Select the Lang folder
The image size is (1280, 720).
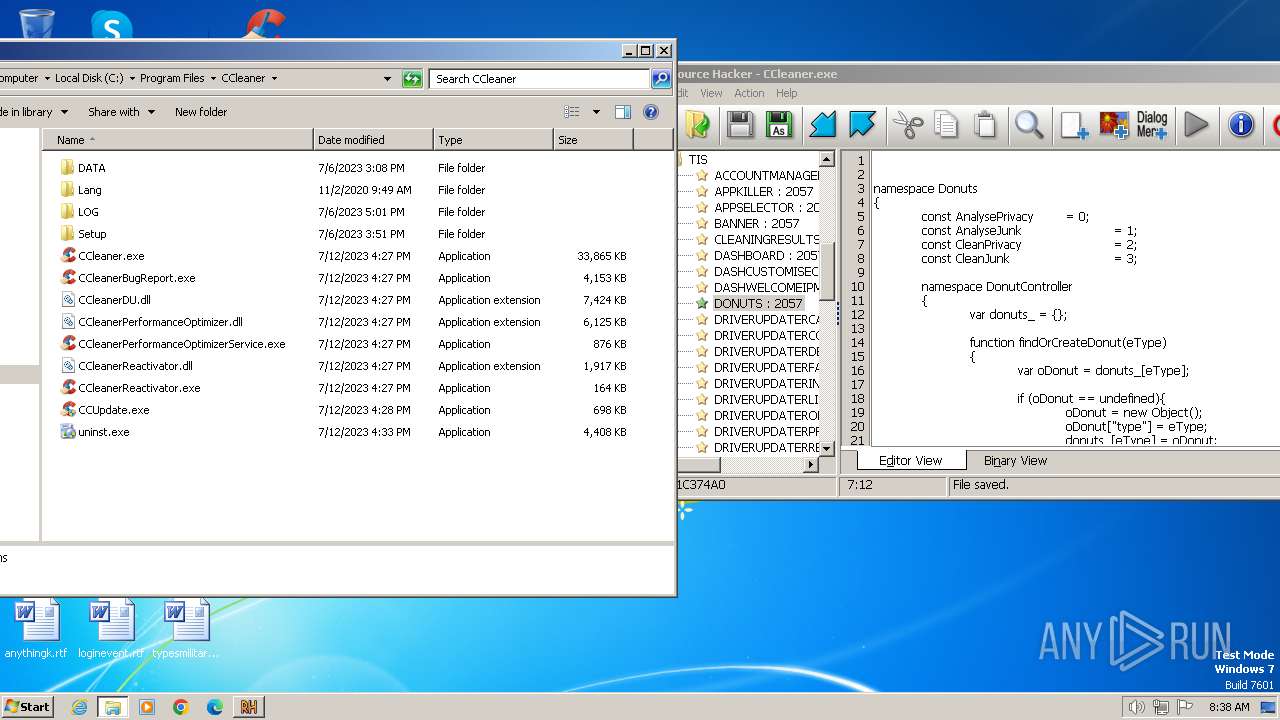pyautogui.click(x=89, y=190)
